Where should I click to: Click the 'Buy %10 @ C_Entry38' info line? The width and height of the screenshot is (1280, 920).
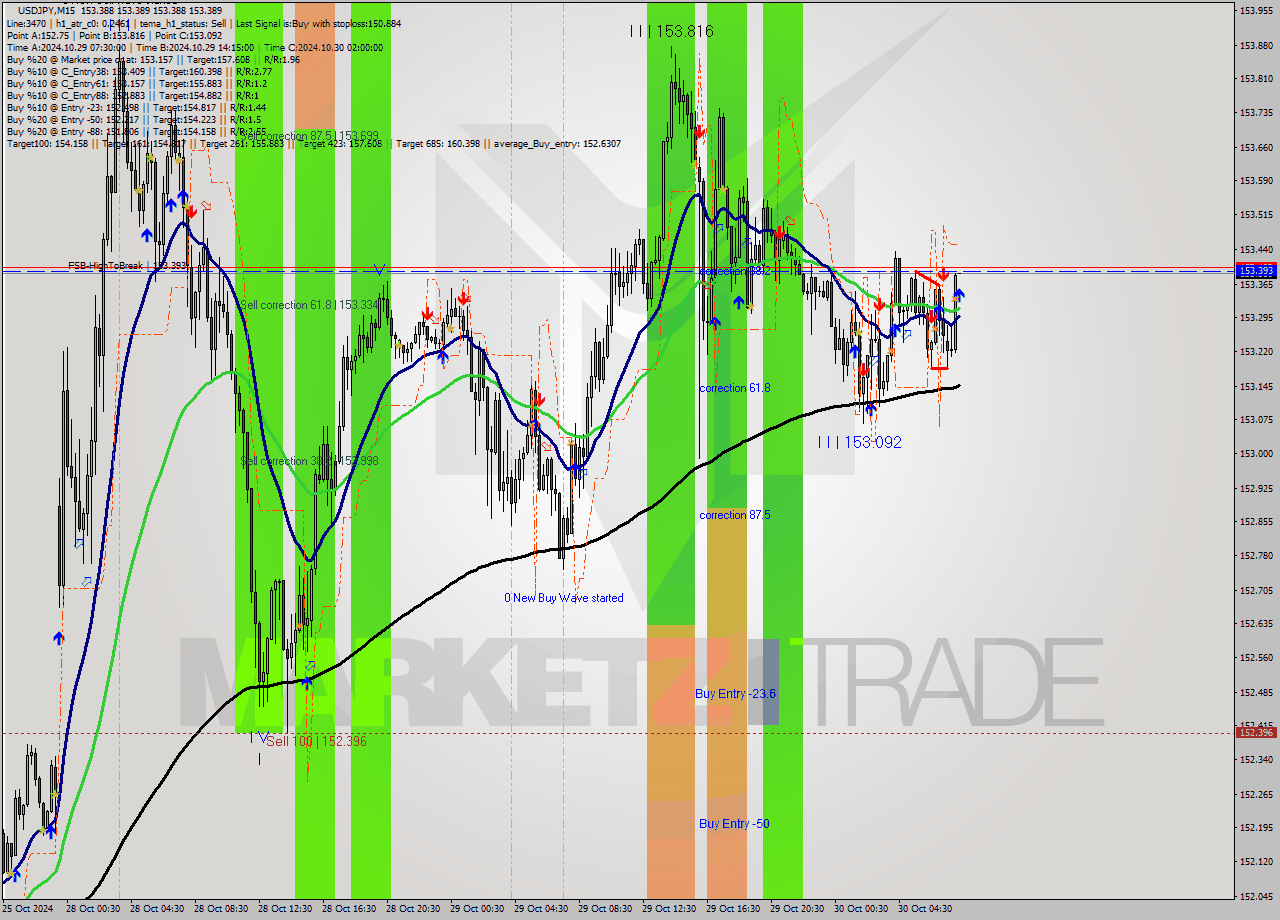(x=139, y=71)
